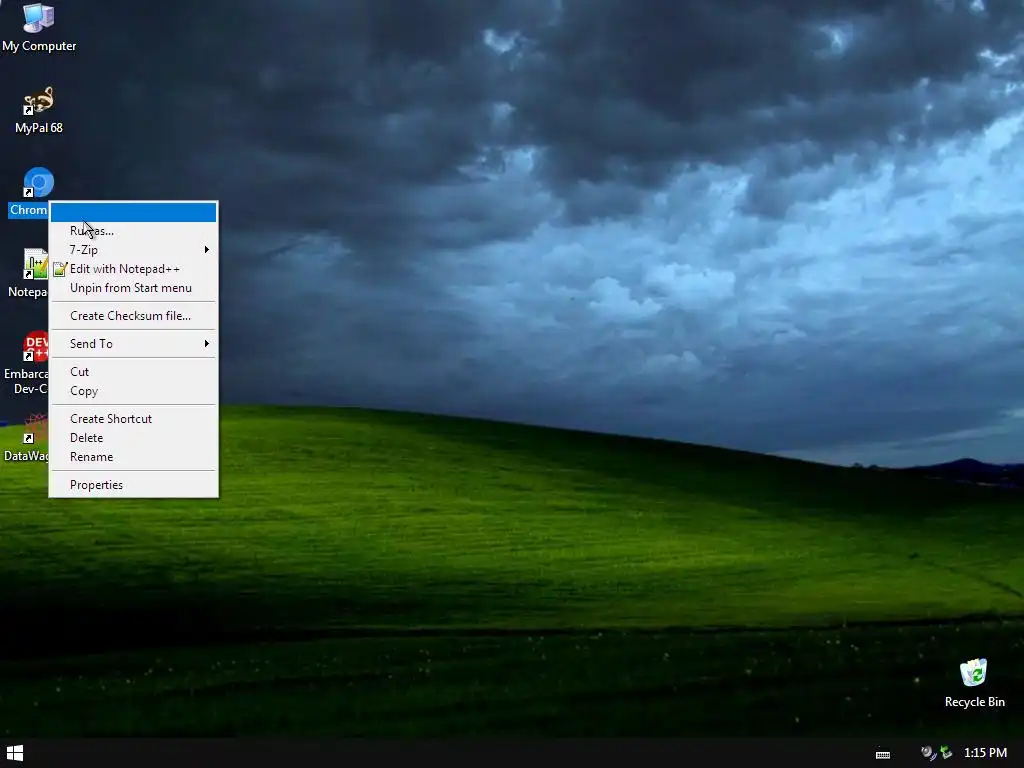
Task: Choose Run as... from the context menu
Action: pos(133,231)
